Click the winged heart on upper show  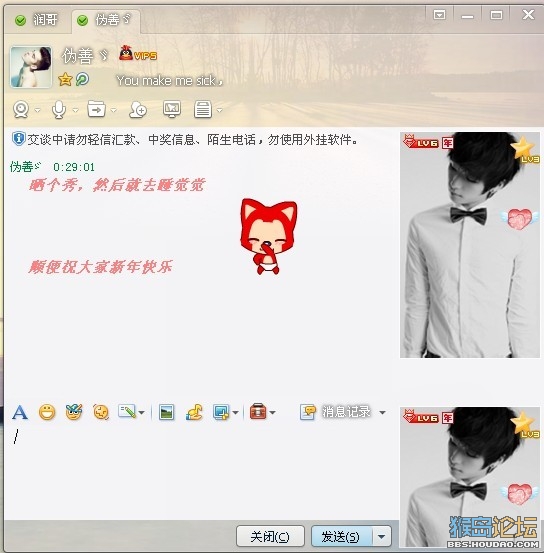pos(519,218)
